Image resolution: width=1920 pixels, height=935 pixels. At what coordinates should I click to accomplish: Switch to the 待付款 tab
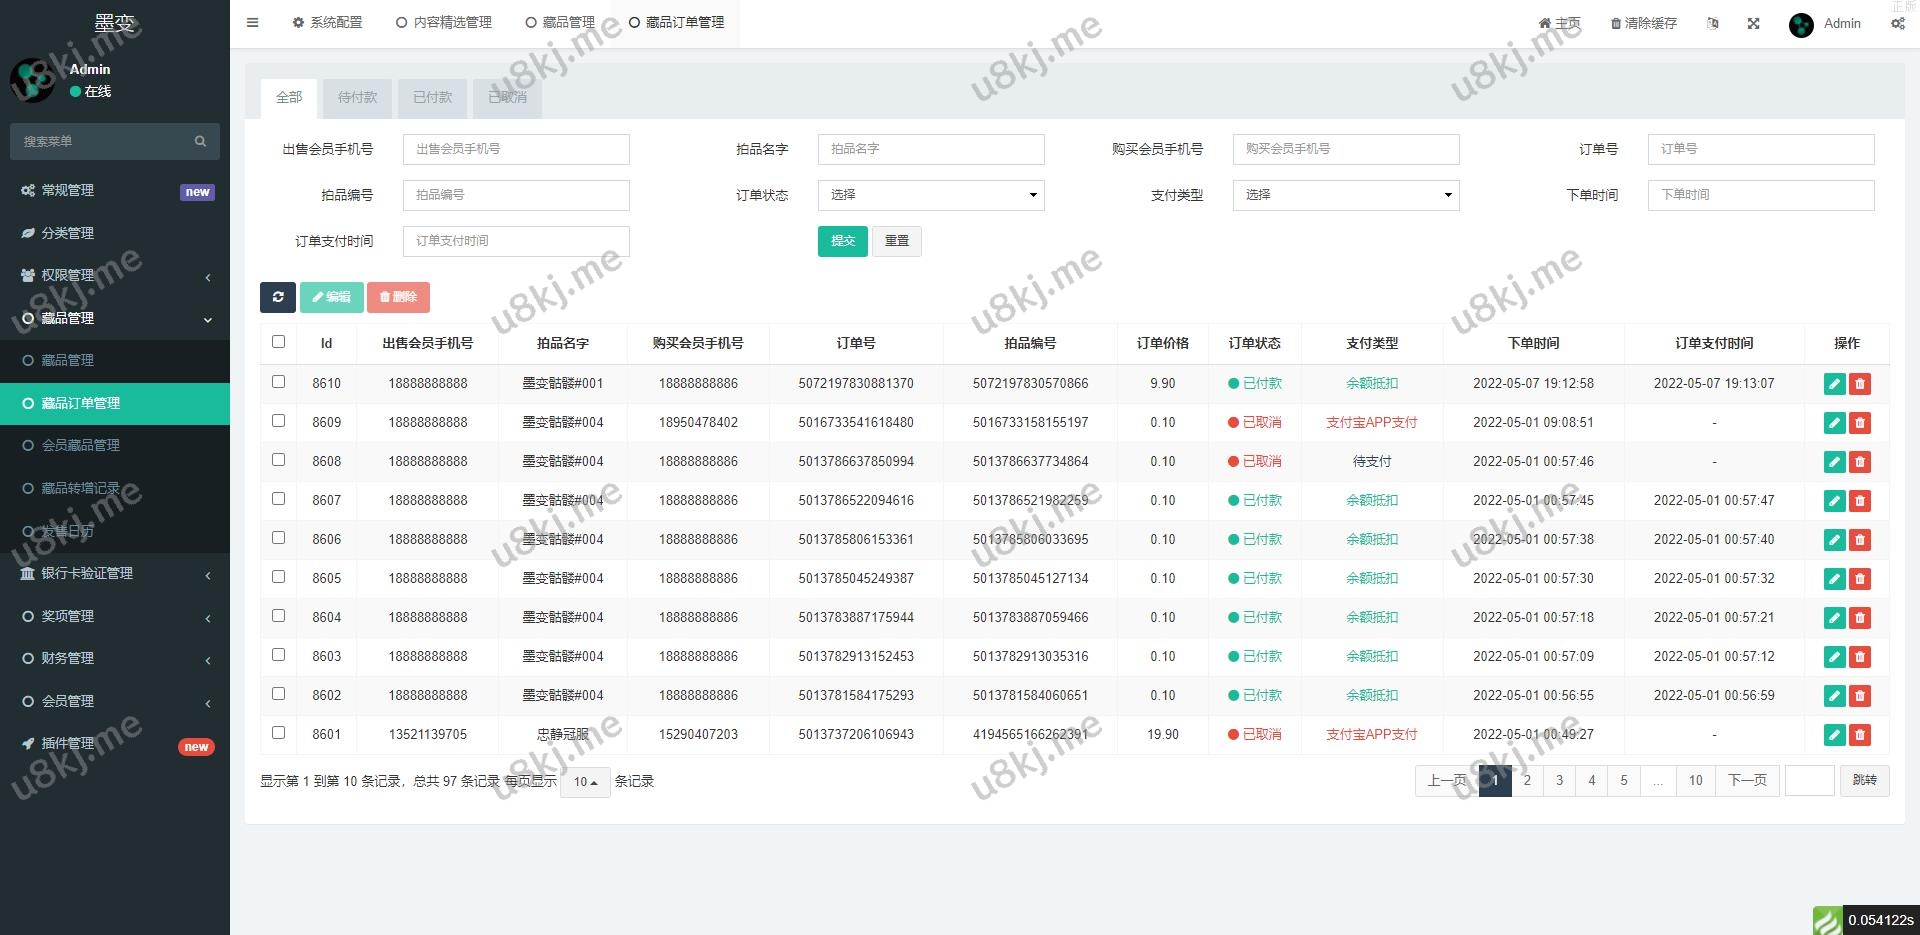357,98
